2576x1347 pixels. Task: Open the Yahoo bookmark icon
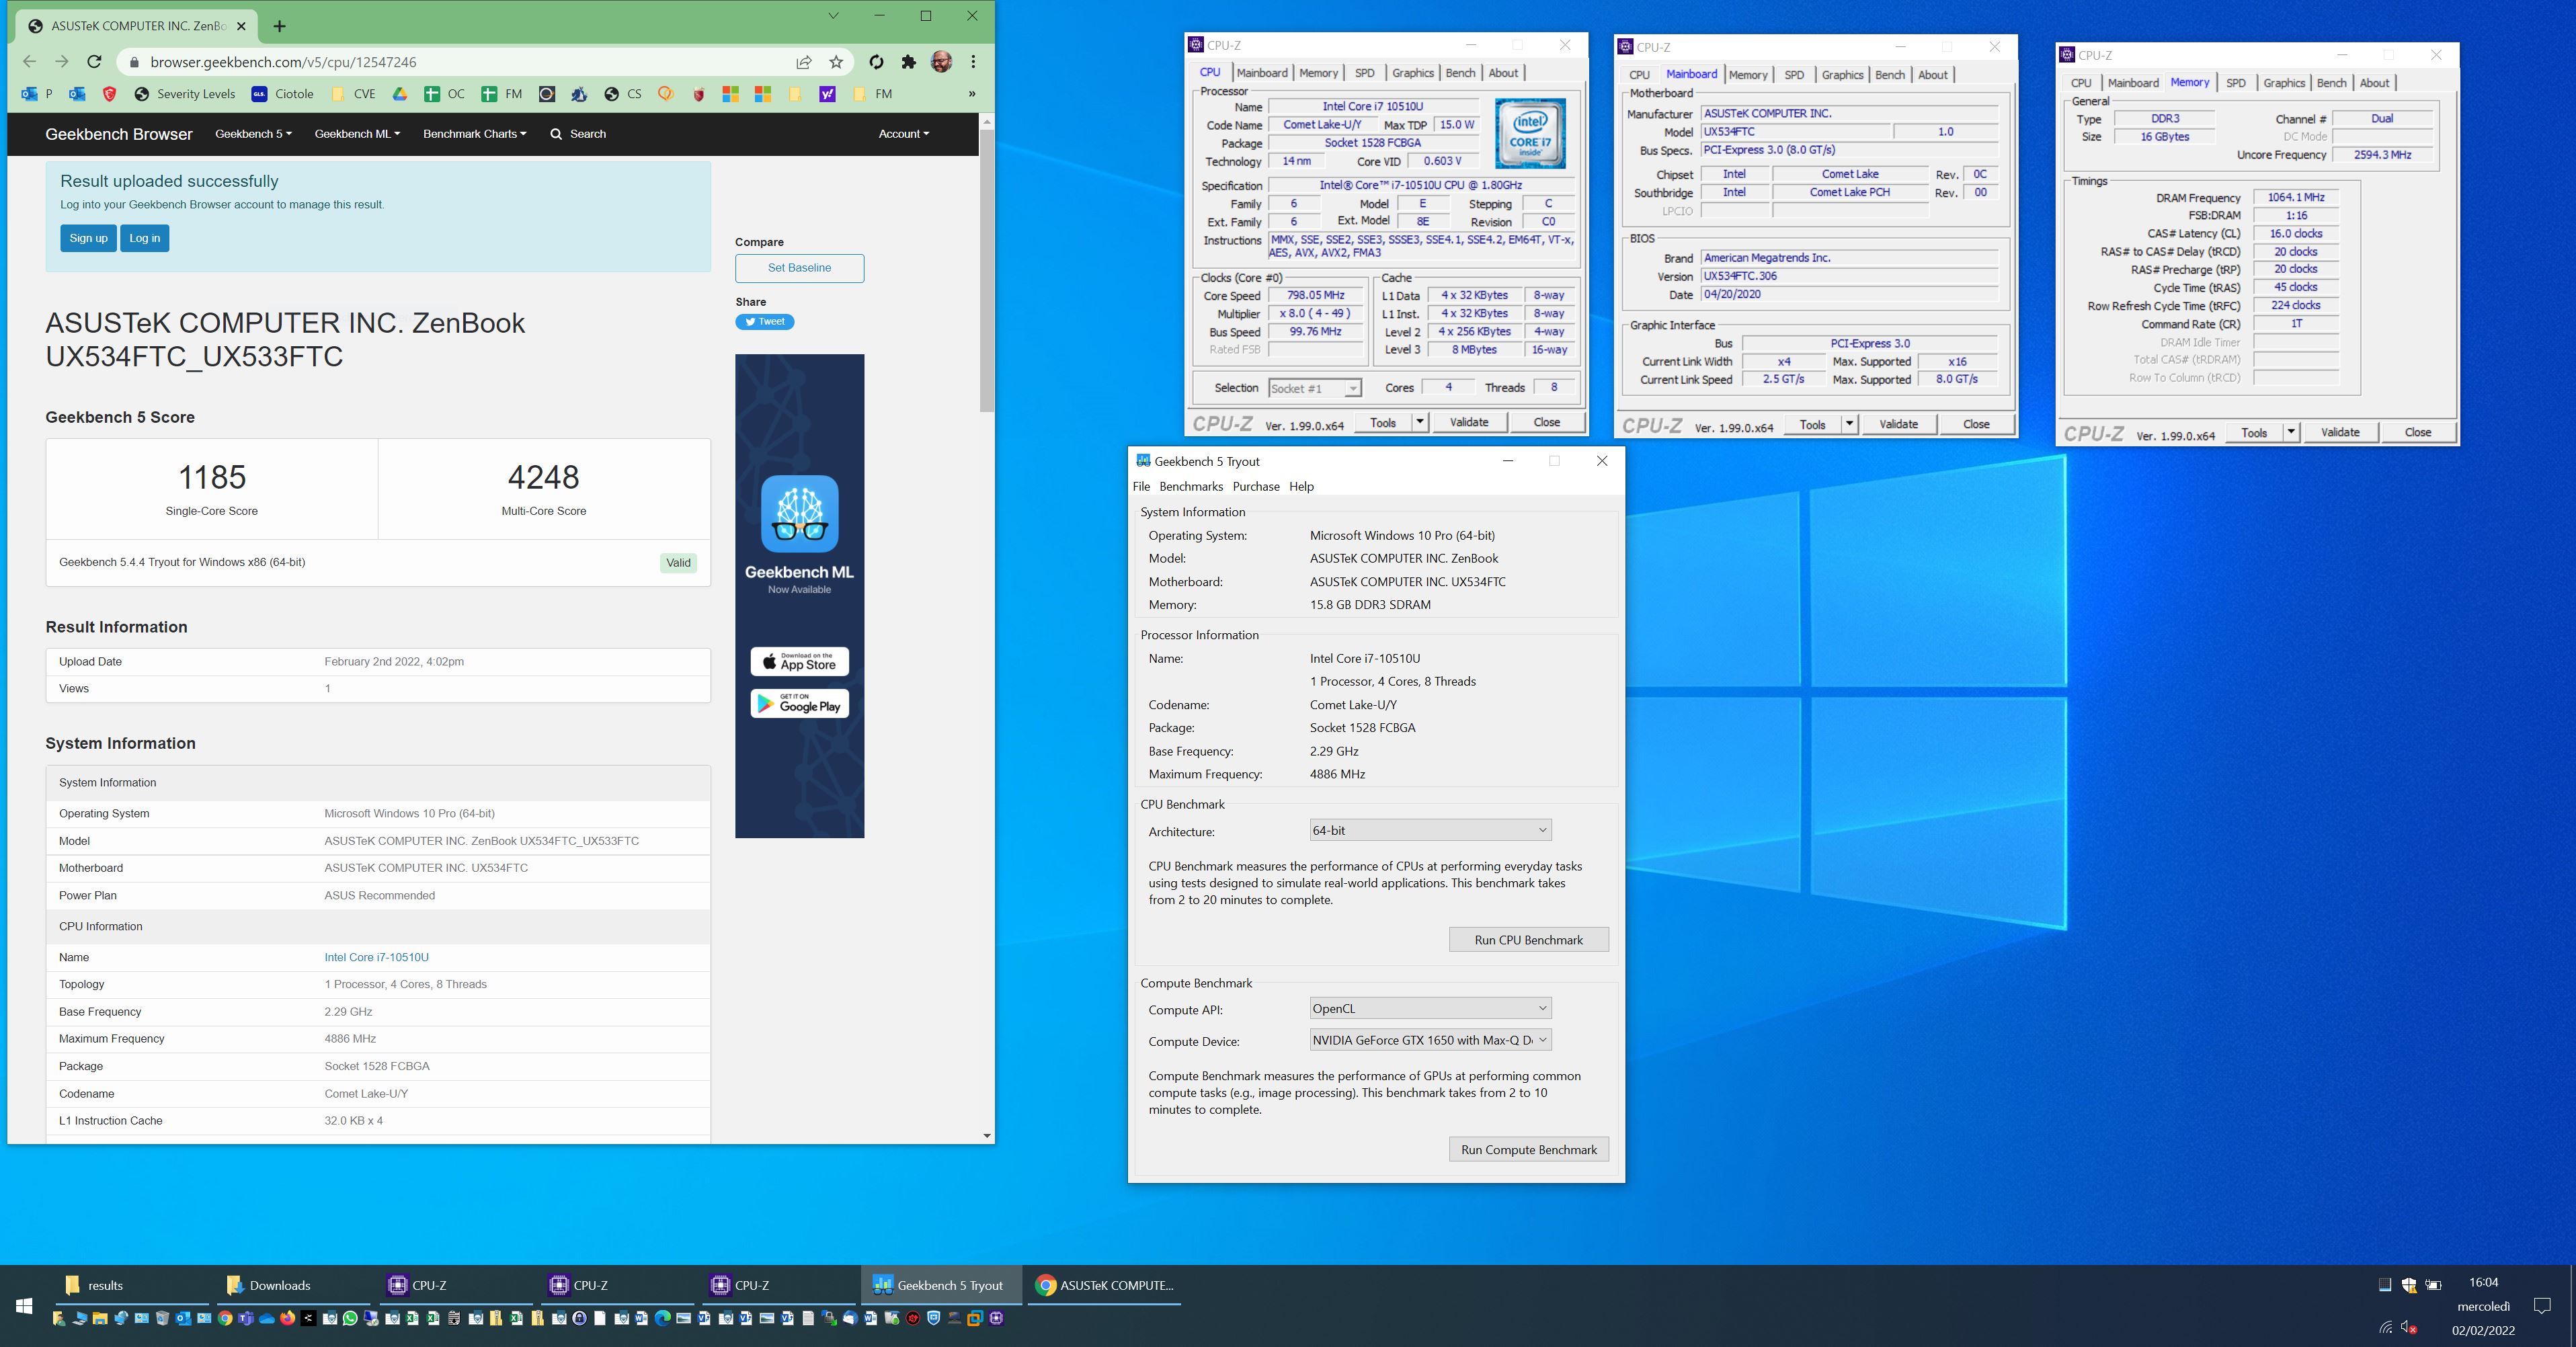pyautogui.click(x=827, y=94)
